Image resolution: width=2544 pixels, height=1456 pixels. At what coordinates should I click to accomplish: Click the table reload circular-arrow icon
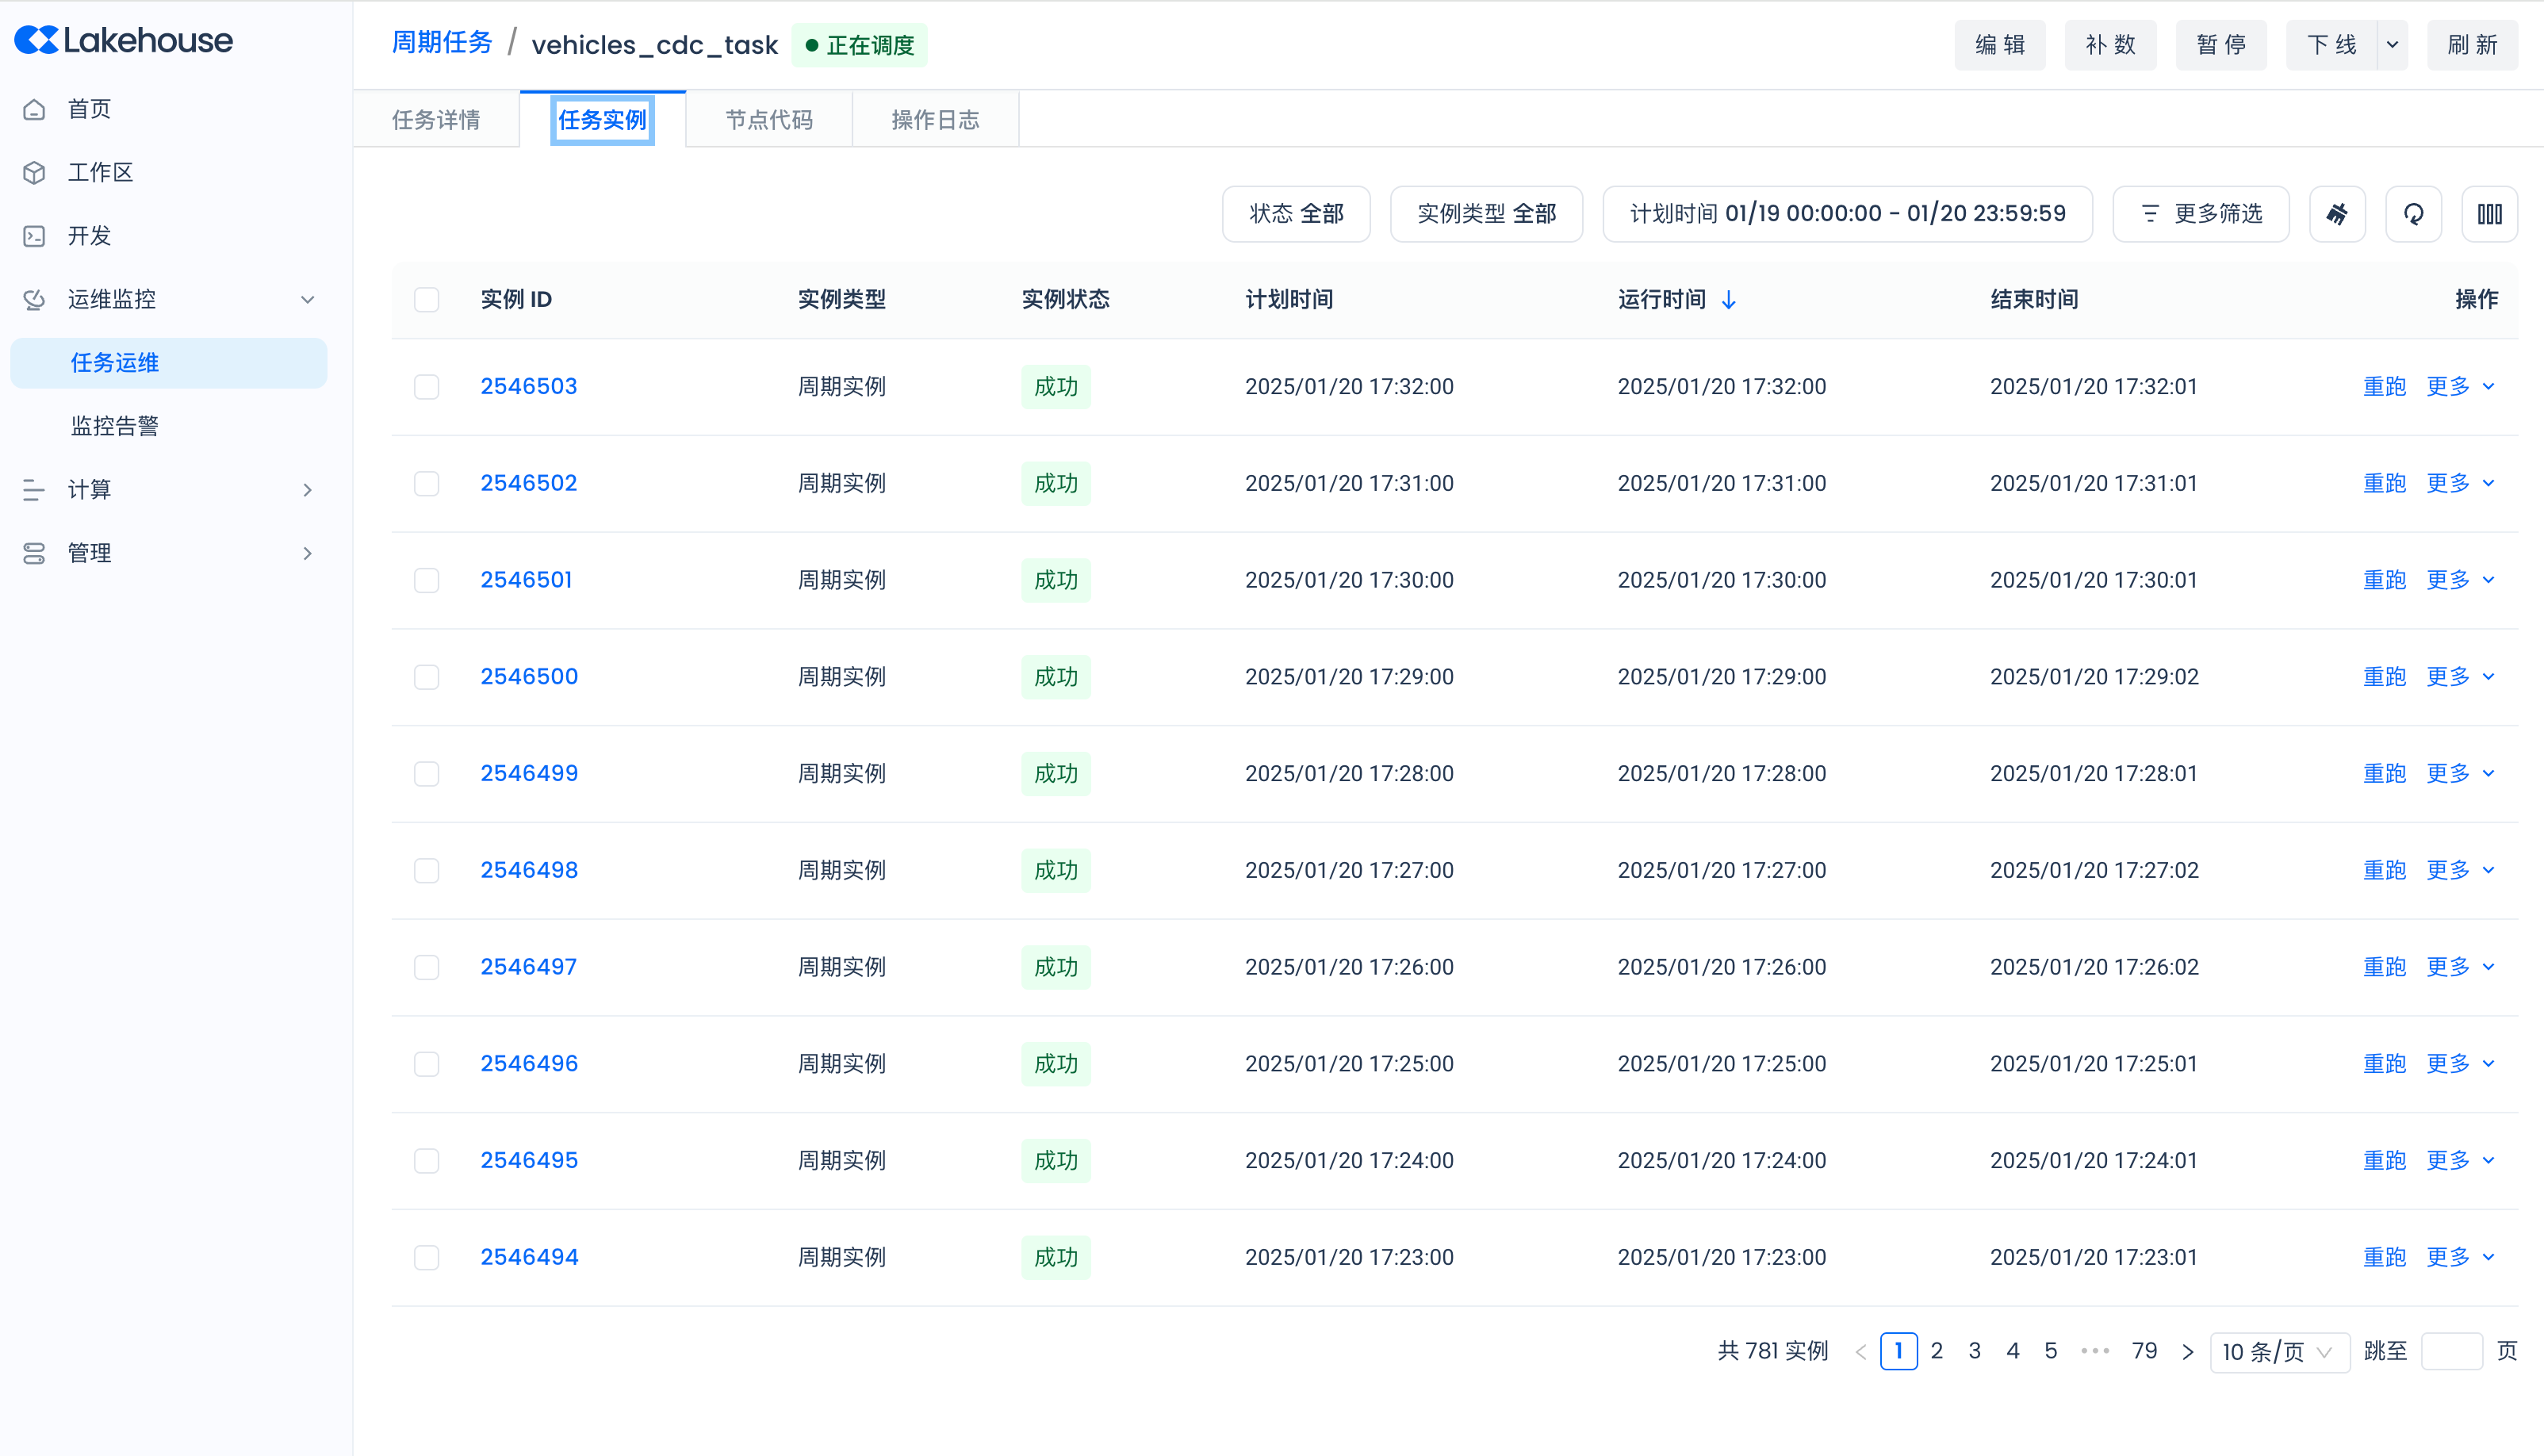point(2413,213)
